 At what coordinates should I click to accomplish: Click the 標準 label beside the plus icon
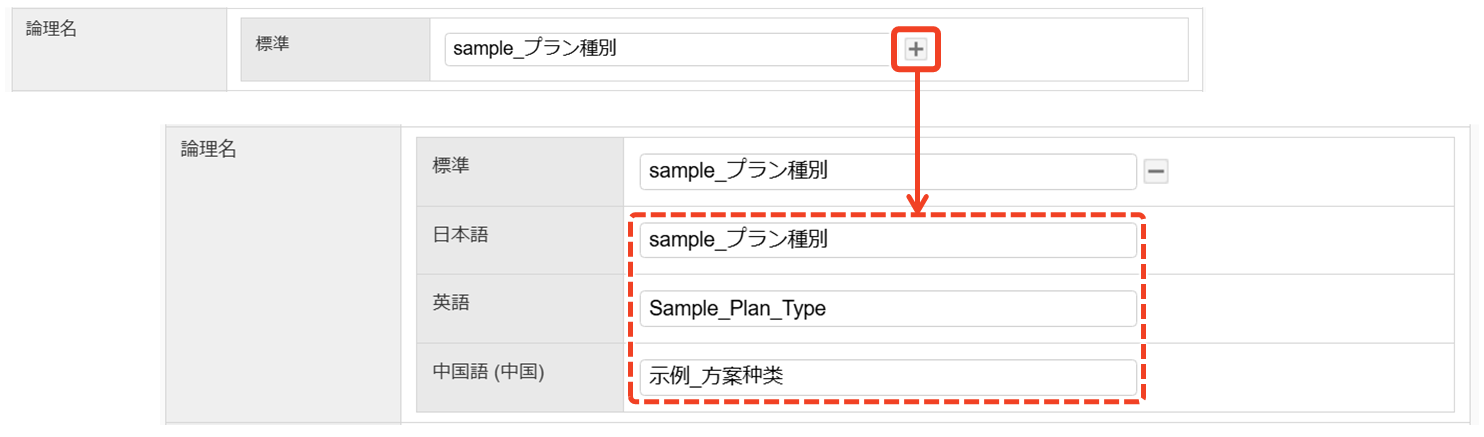click(273, 45)
